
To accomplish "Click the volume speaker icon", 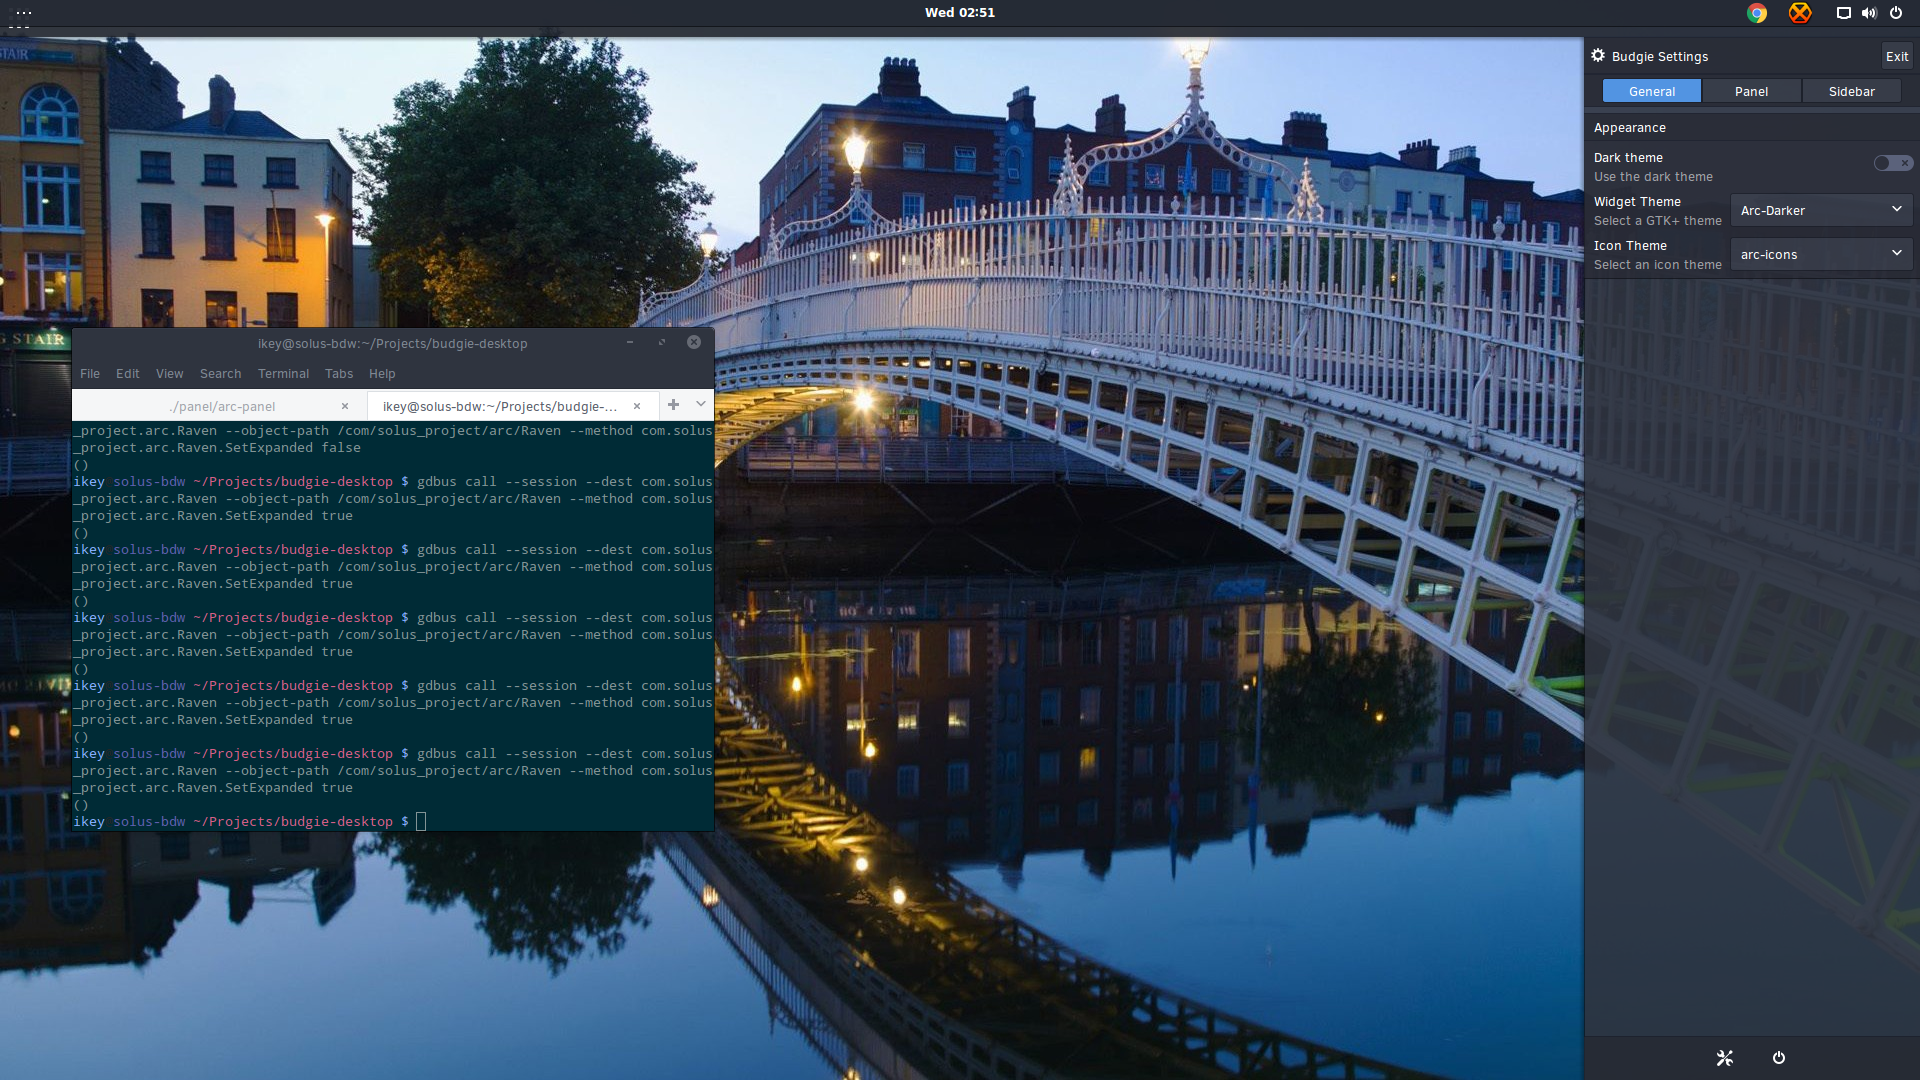I will [1869, 13].
